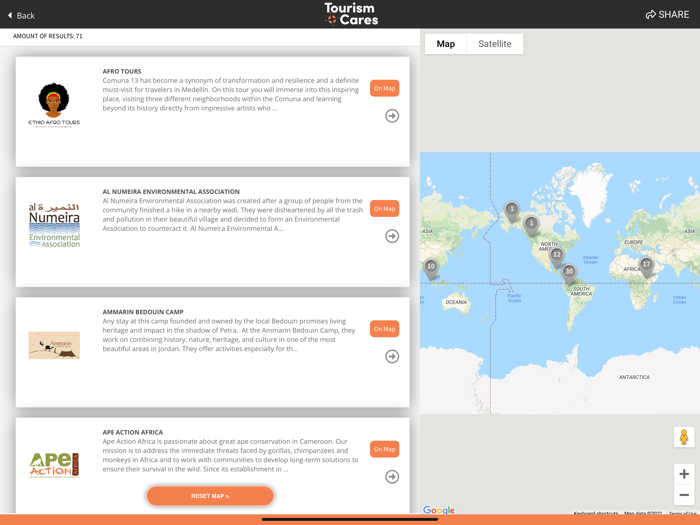Select the map cluster marker labeled 10
This screenshot has width=700, height=525.
coord(430,268)
